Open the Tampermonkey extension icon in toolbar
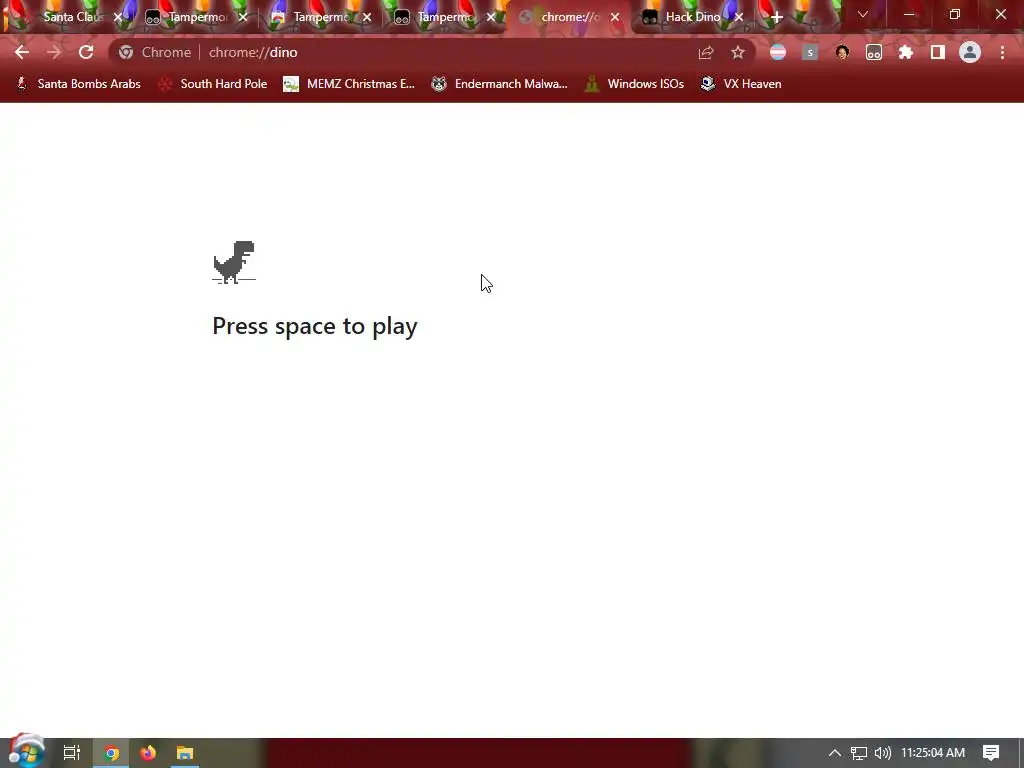Image resolution: width=1024 pixels, height=768 pixels. (874, 52)
